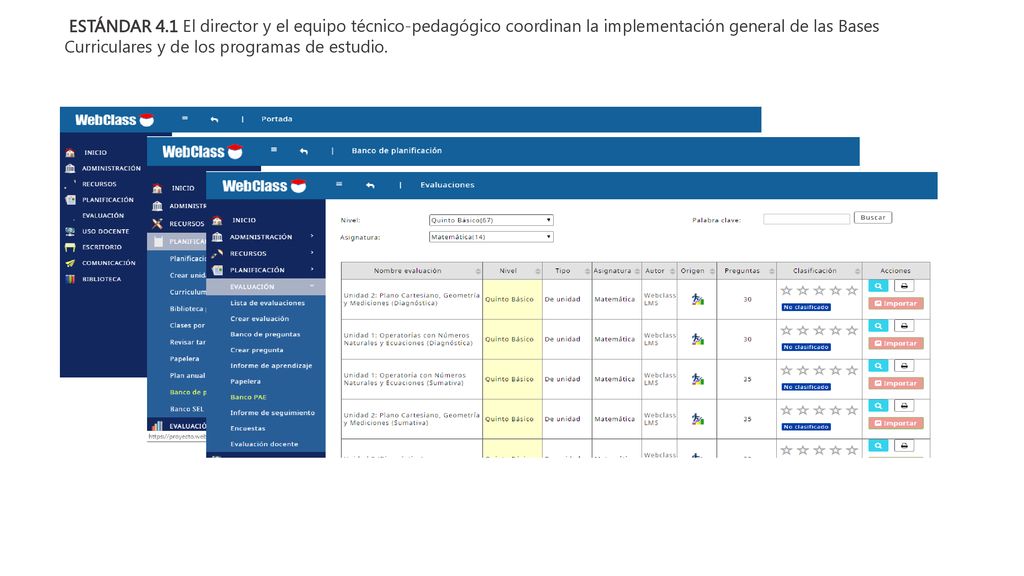
Task: Print the Unidad 2 Plano Cartesiano (Diagnóstica) evaluation
Action: pos(904,286)
